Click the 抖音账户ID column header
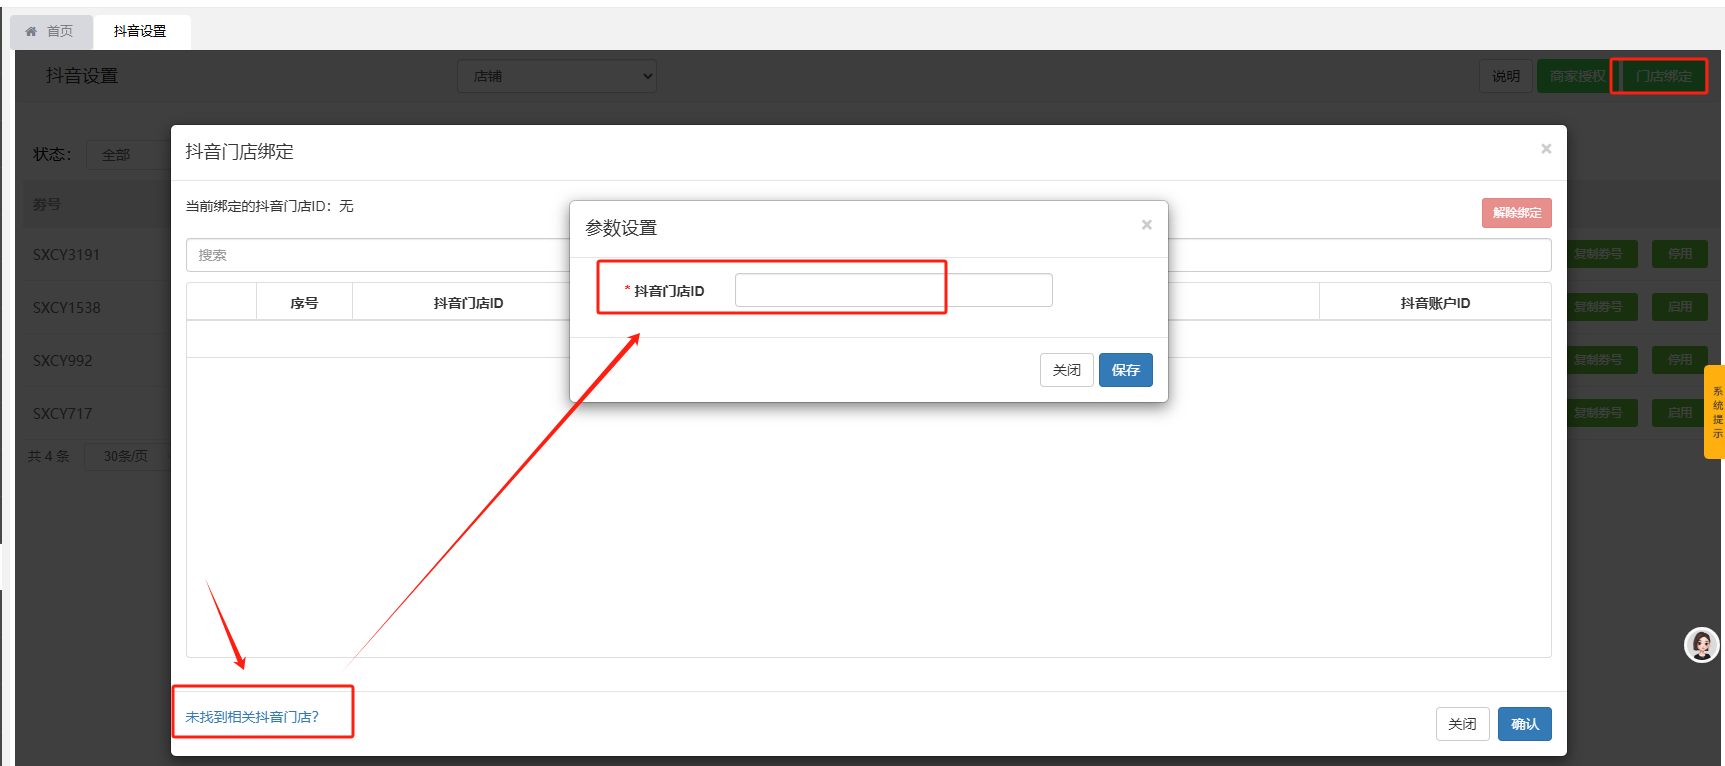This screenshot has height=766, width=1725. pyautogui.click(x=1435, y=303)
